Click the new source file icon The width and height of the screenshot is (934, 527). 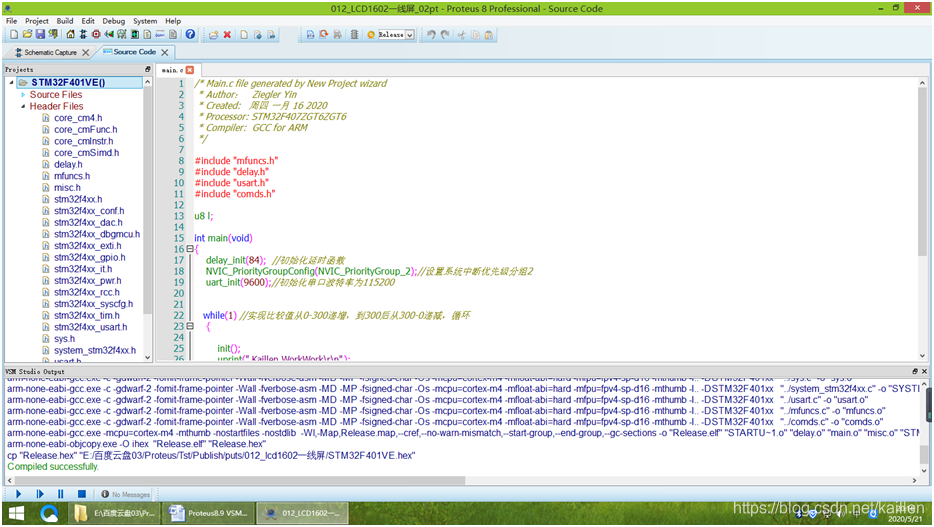tap(244, 35)
